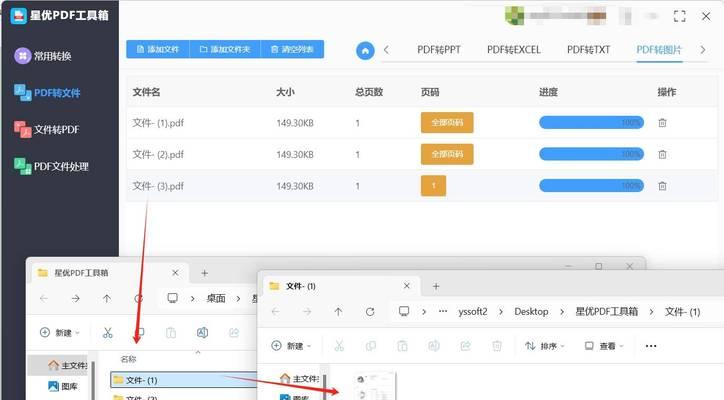Open 新建 dropdown in 文件- (1) window
This screenshot has width=724, height=400.
pos(291,346)
